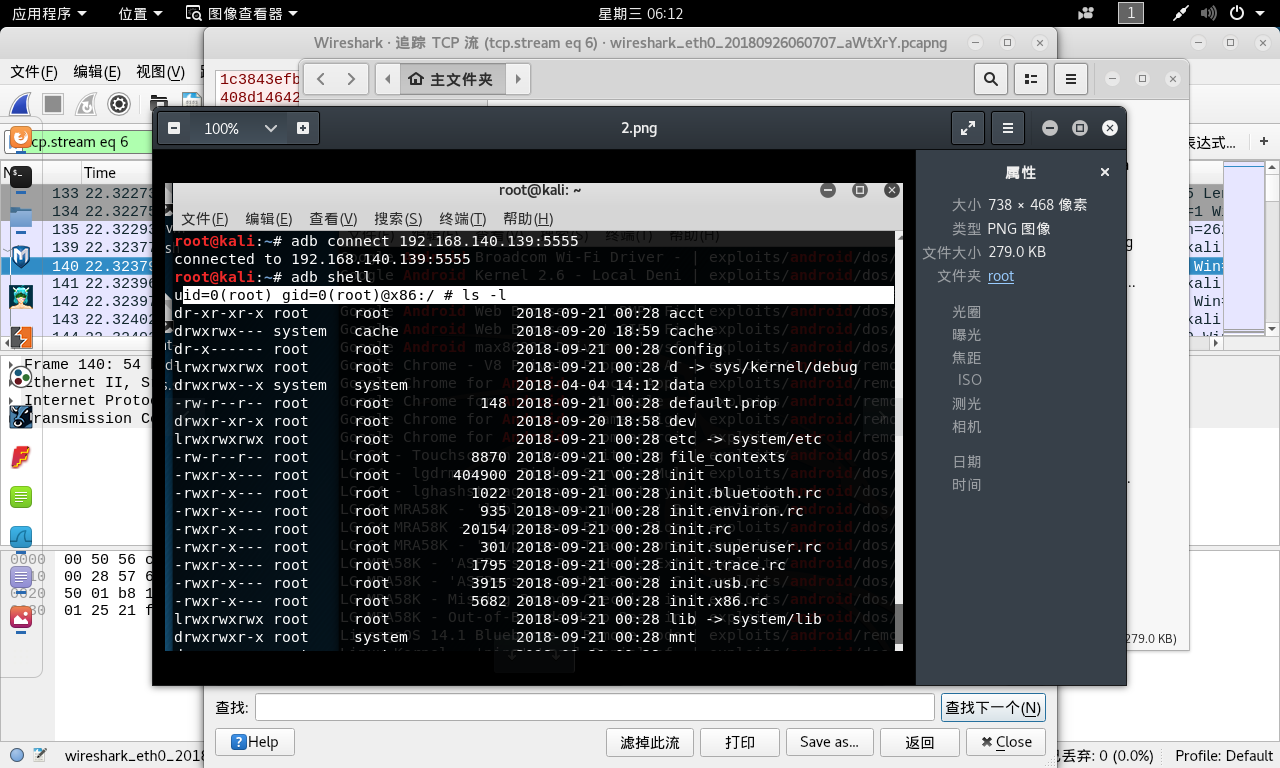This screenshot has width=1280, height=768.
Task: Open the 图像查看器 app menu
Action: pos(243,14)
